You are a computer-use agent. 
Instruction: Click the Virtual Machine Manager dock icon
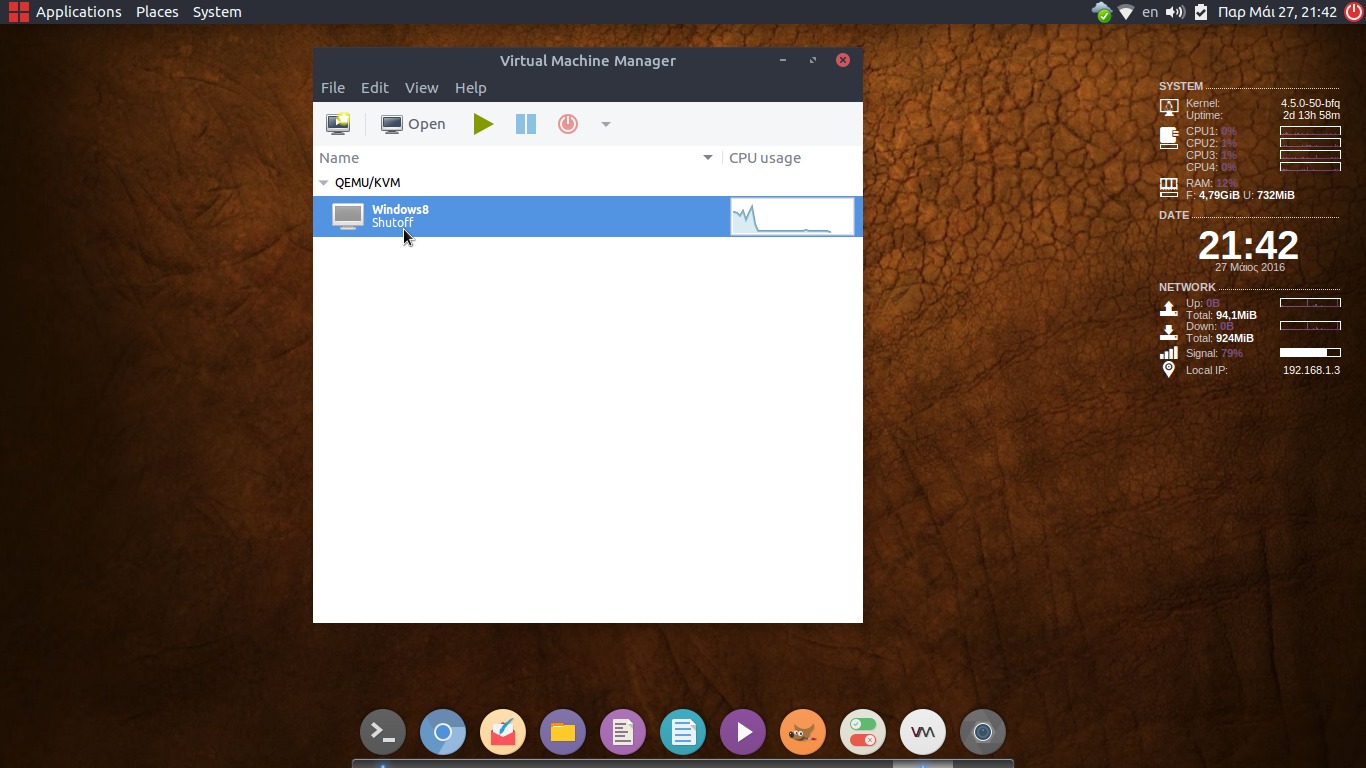click(923, 733)
